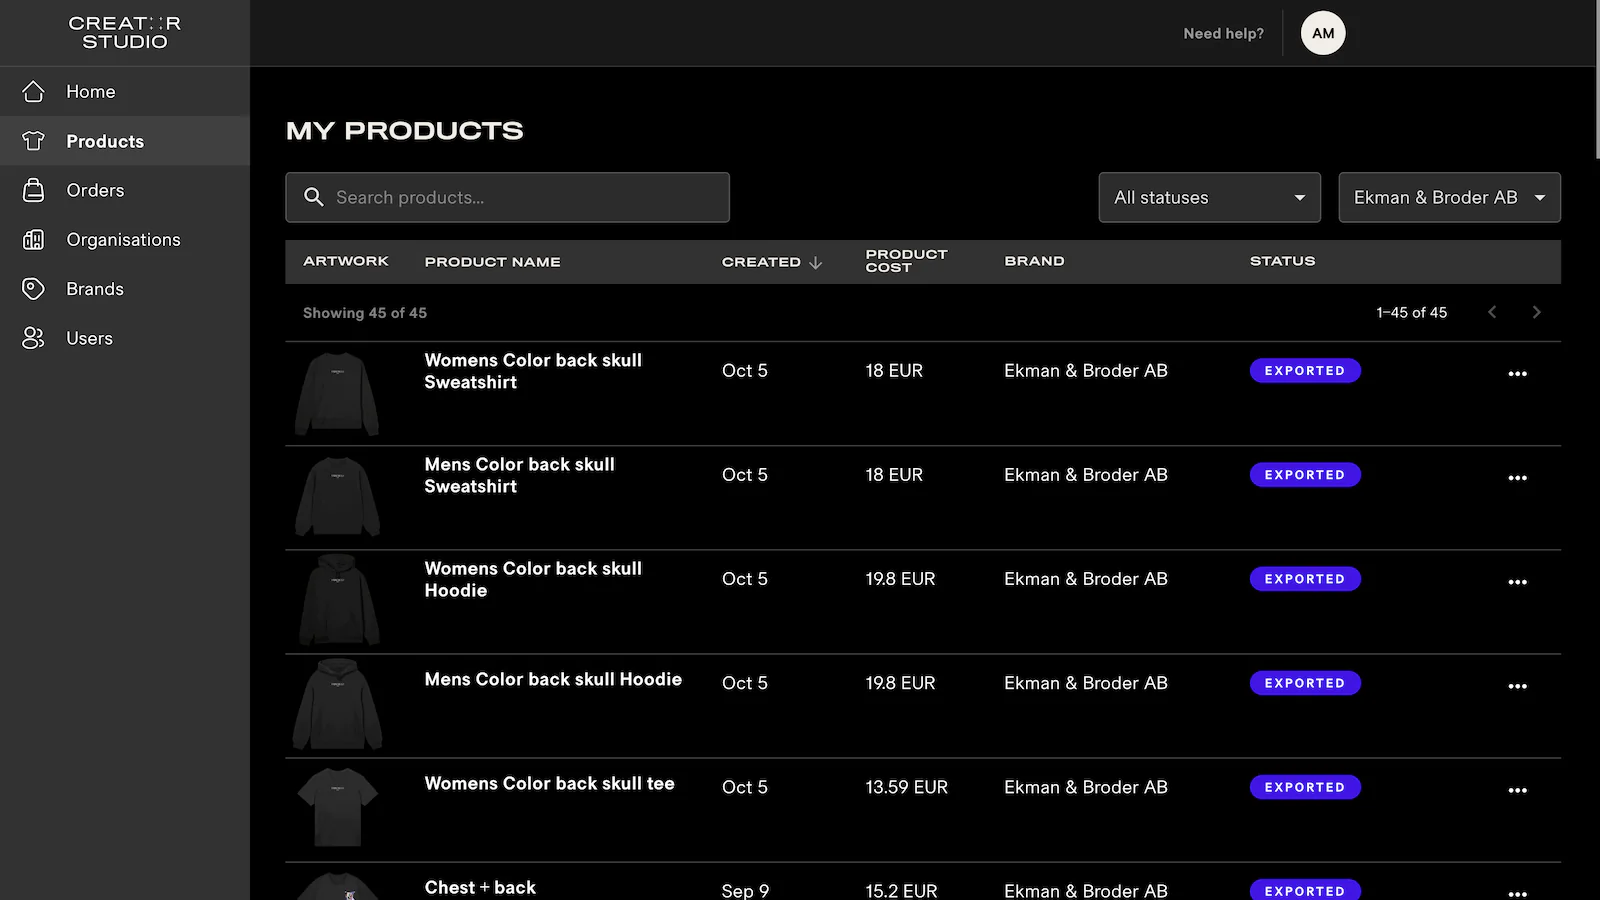The width and height of the screenshot is (1600, 900).
Task: Click the Products t-shirt icon in sidebar
Action: pos(33,141)
